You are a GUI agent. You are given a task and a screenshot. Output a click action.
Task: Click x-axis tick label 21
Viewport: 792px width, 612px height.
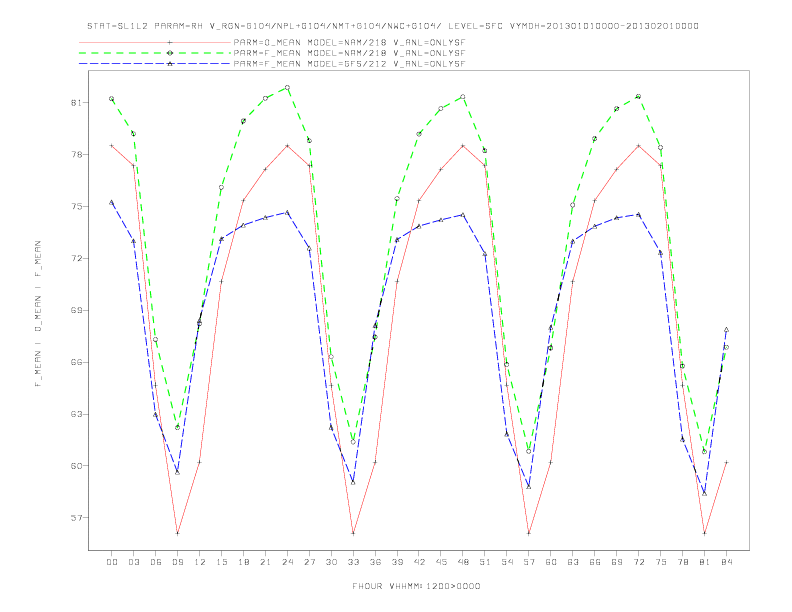pos(265,562)
